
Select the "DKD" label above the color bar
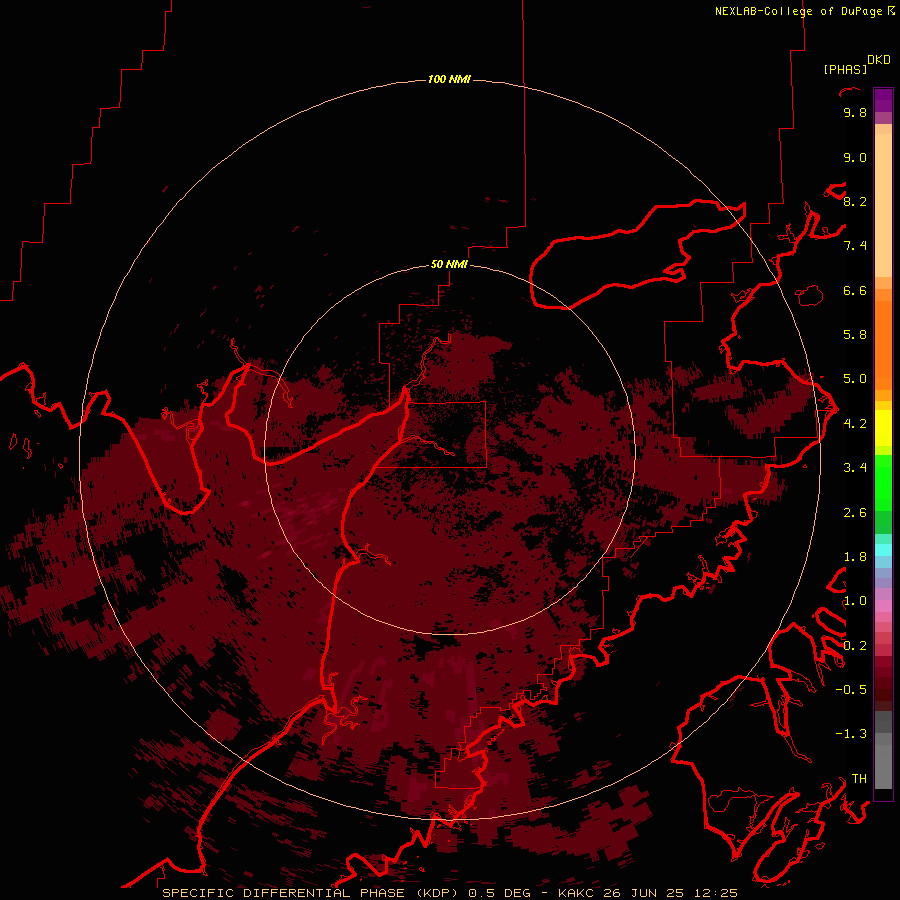879,60
